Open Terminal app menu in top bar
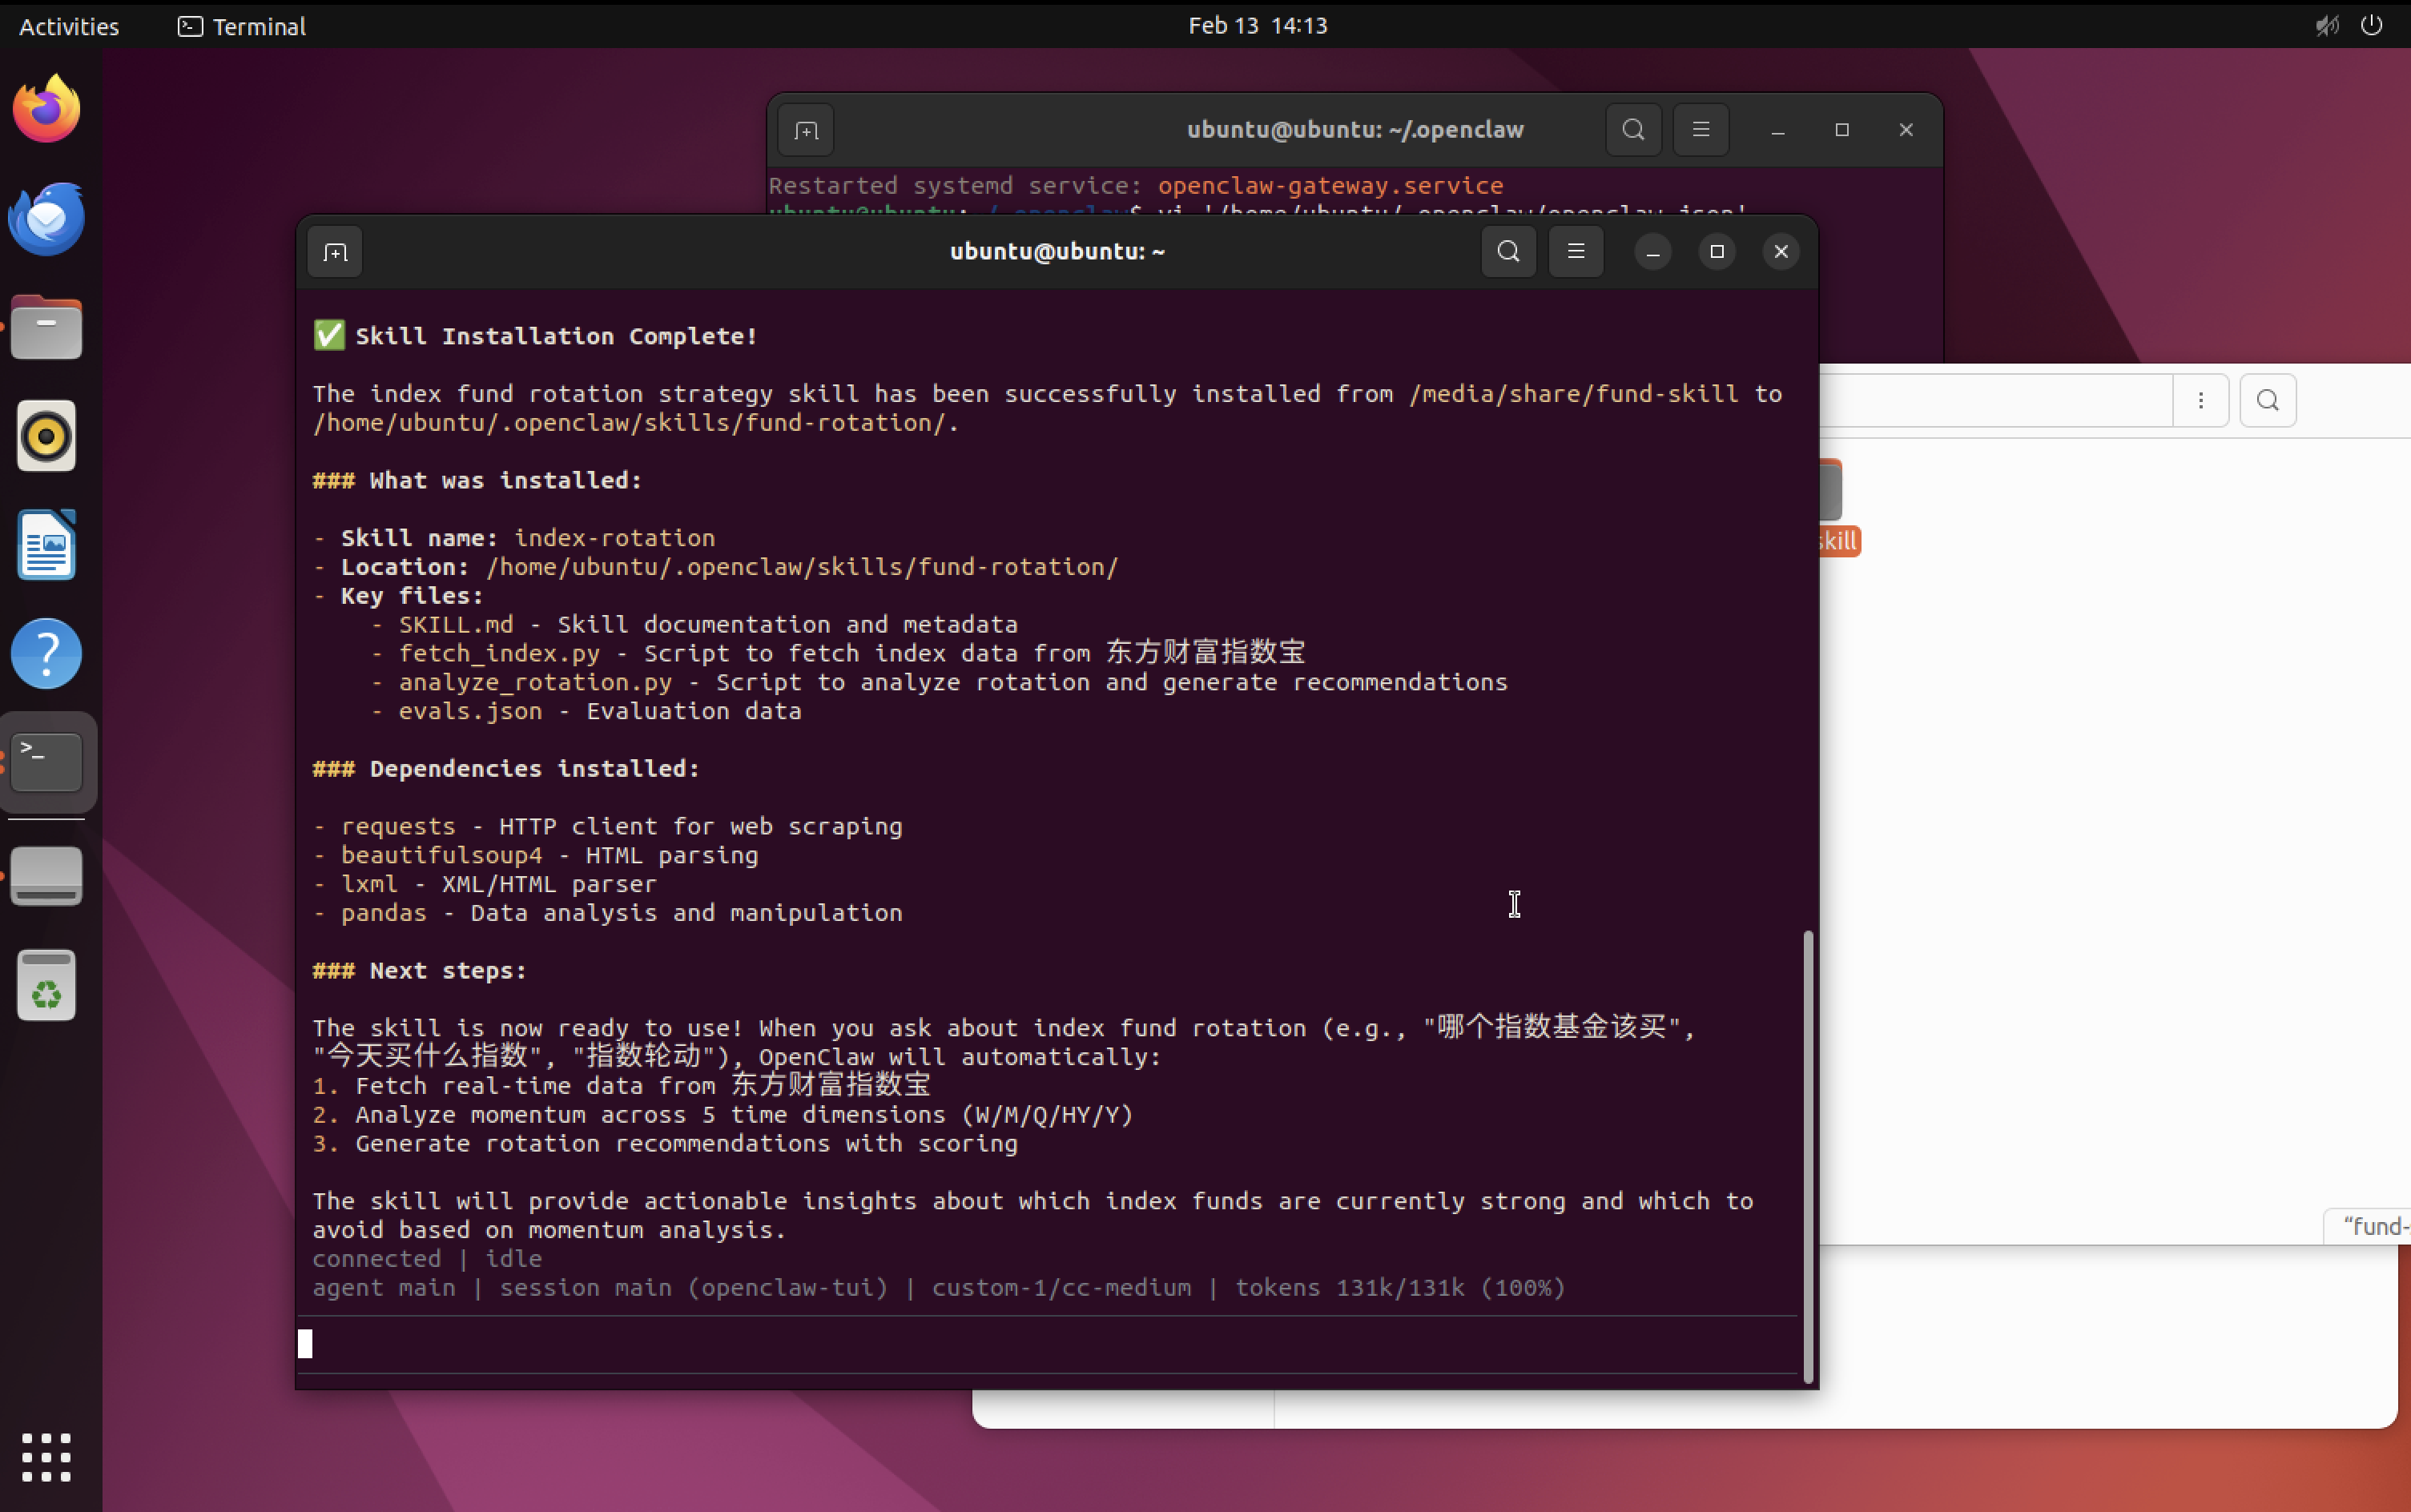 (242, 26)
